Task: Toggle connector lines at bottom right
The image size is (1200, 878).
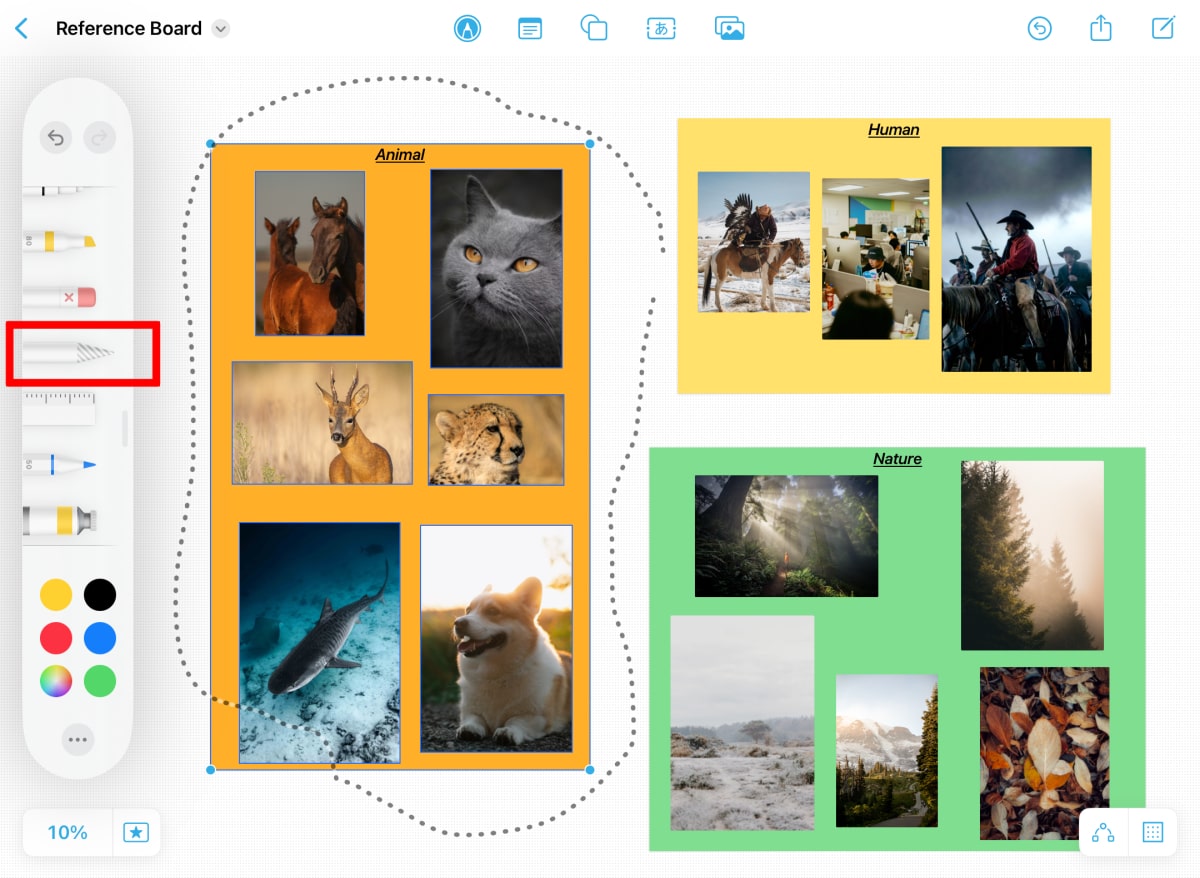Action: [1103, 832]
